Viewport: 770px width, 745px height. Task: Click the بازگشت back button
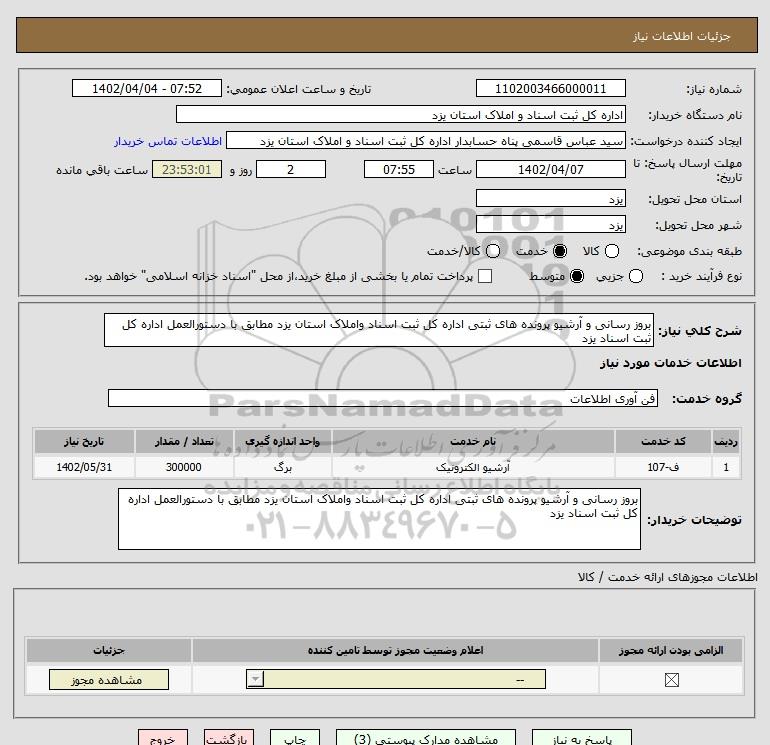(229, 738)
